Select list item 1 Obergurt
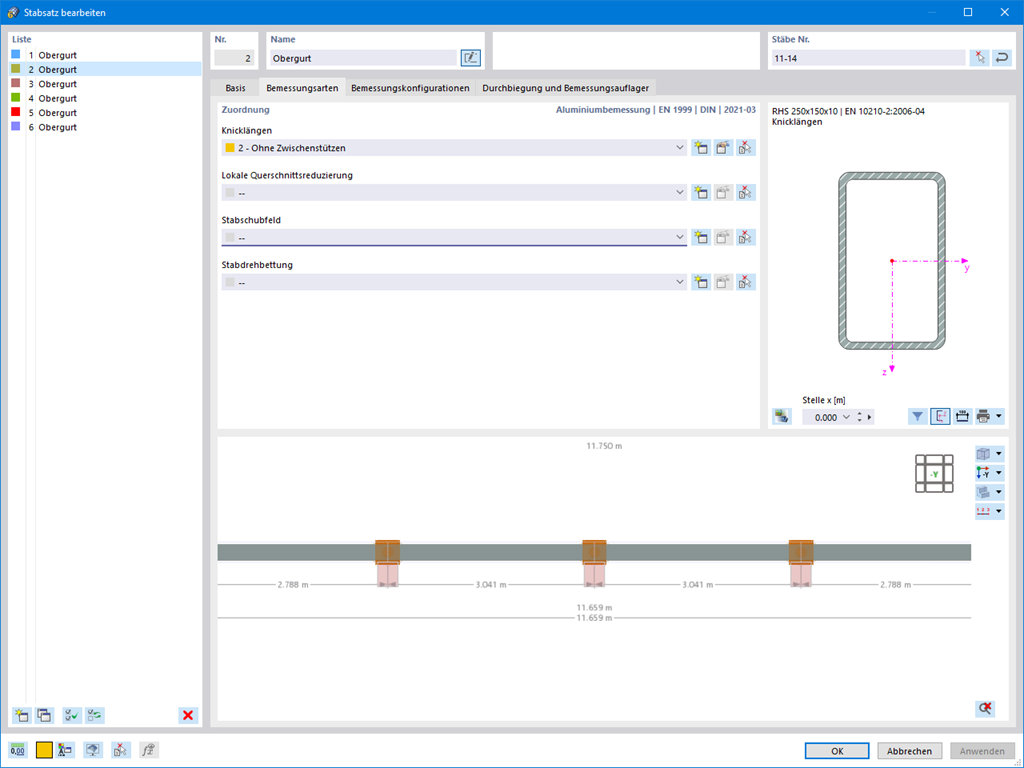1024x768 pixels. point(106,55)
